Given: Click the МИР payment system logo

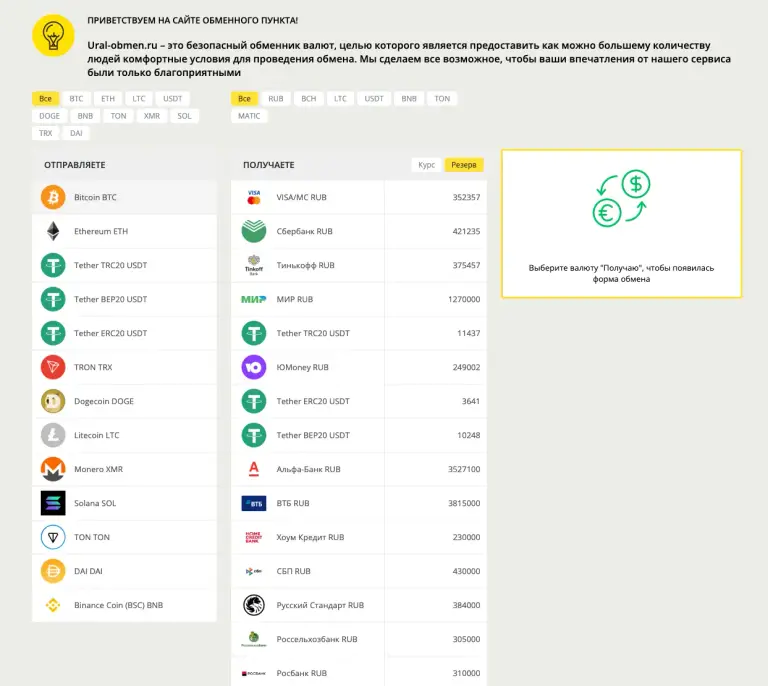Looking at the screenshot, I should (x=253, y=299).
